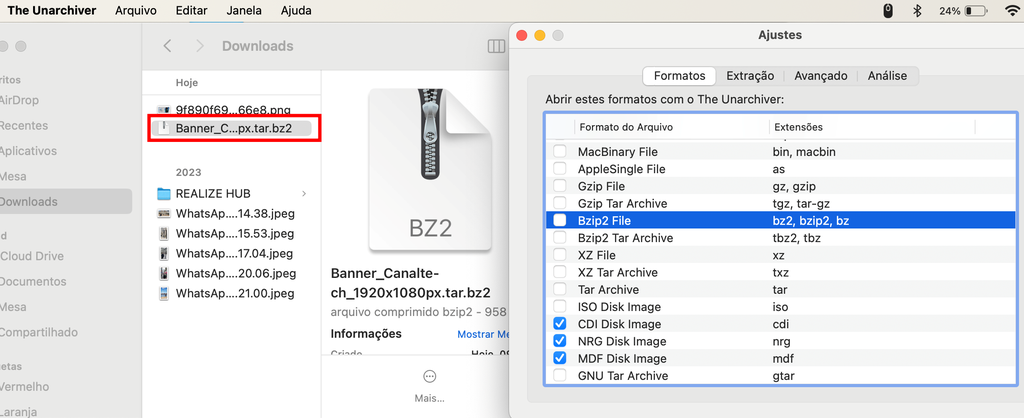
Task: Enable the XZ Tar Archive checkbox
Action: click(560, 272)
